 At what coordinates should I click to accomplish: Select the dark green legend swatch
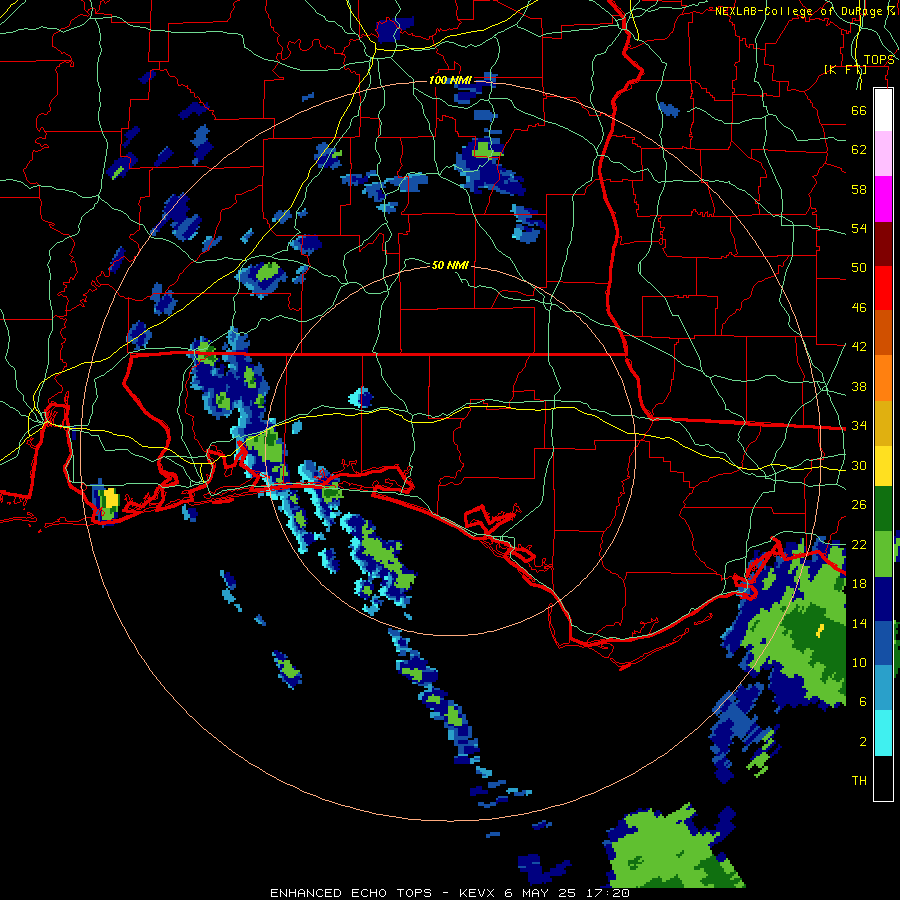(883, 509)
